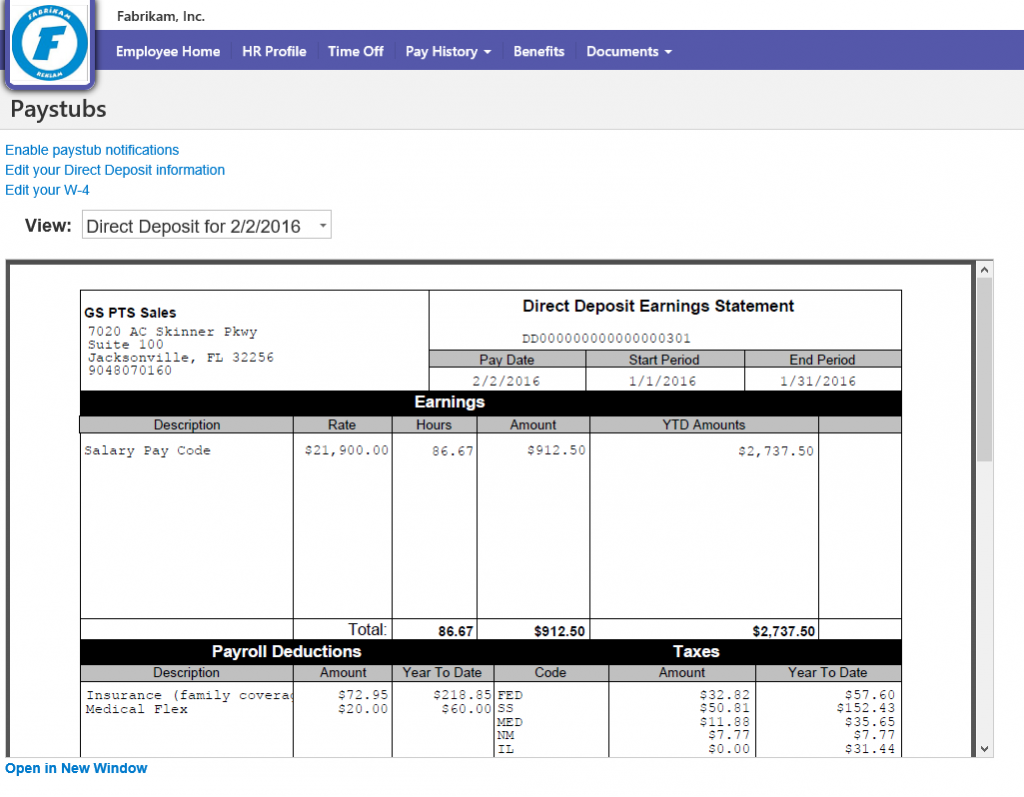Click Edit your Direct Deposit information link
1024x797 pixels.
pyautogui.click(x=115, y=171)
